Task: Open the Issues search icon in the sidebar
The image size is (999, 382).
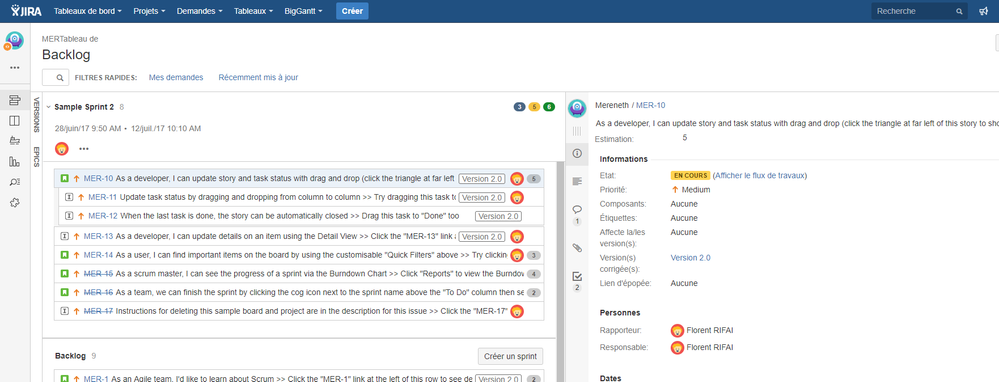Action: tap(15, 182)
